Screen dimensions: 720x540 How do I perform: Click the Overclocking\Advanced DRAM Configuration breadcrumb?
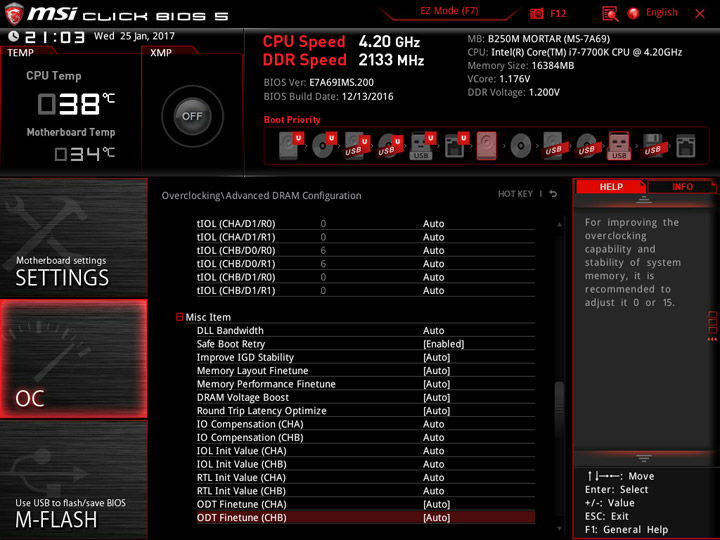click(261, 196)
